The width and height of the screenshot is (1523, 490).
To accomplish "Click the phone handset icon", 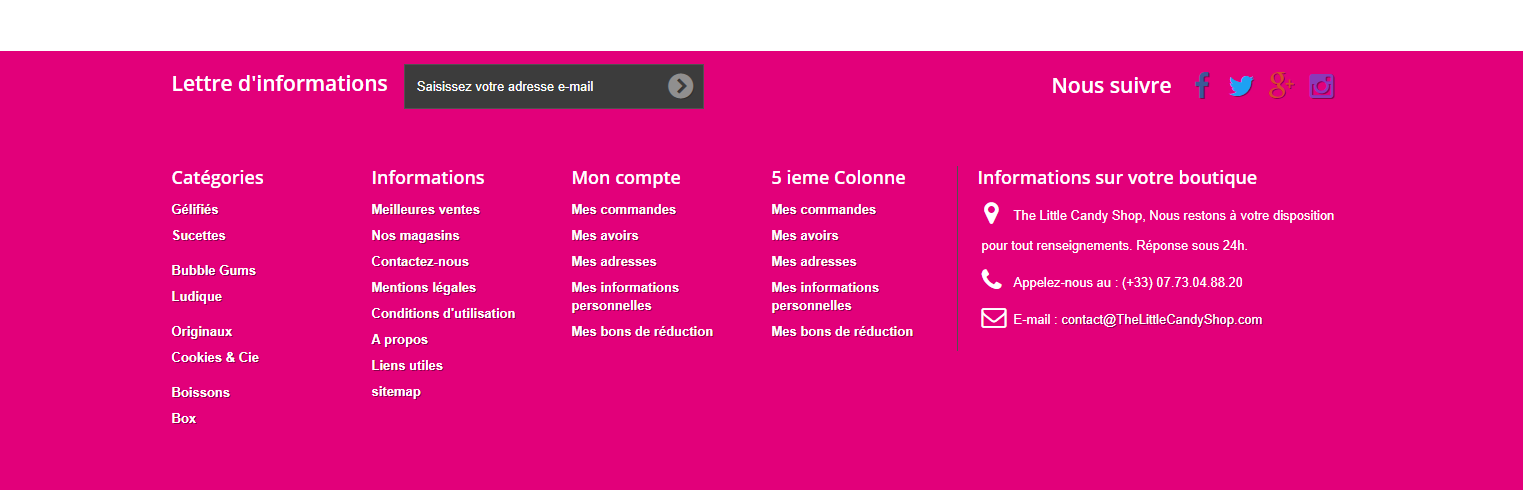I will pos(991,280).
